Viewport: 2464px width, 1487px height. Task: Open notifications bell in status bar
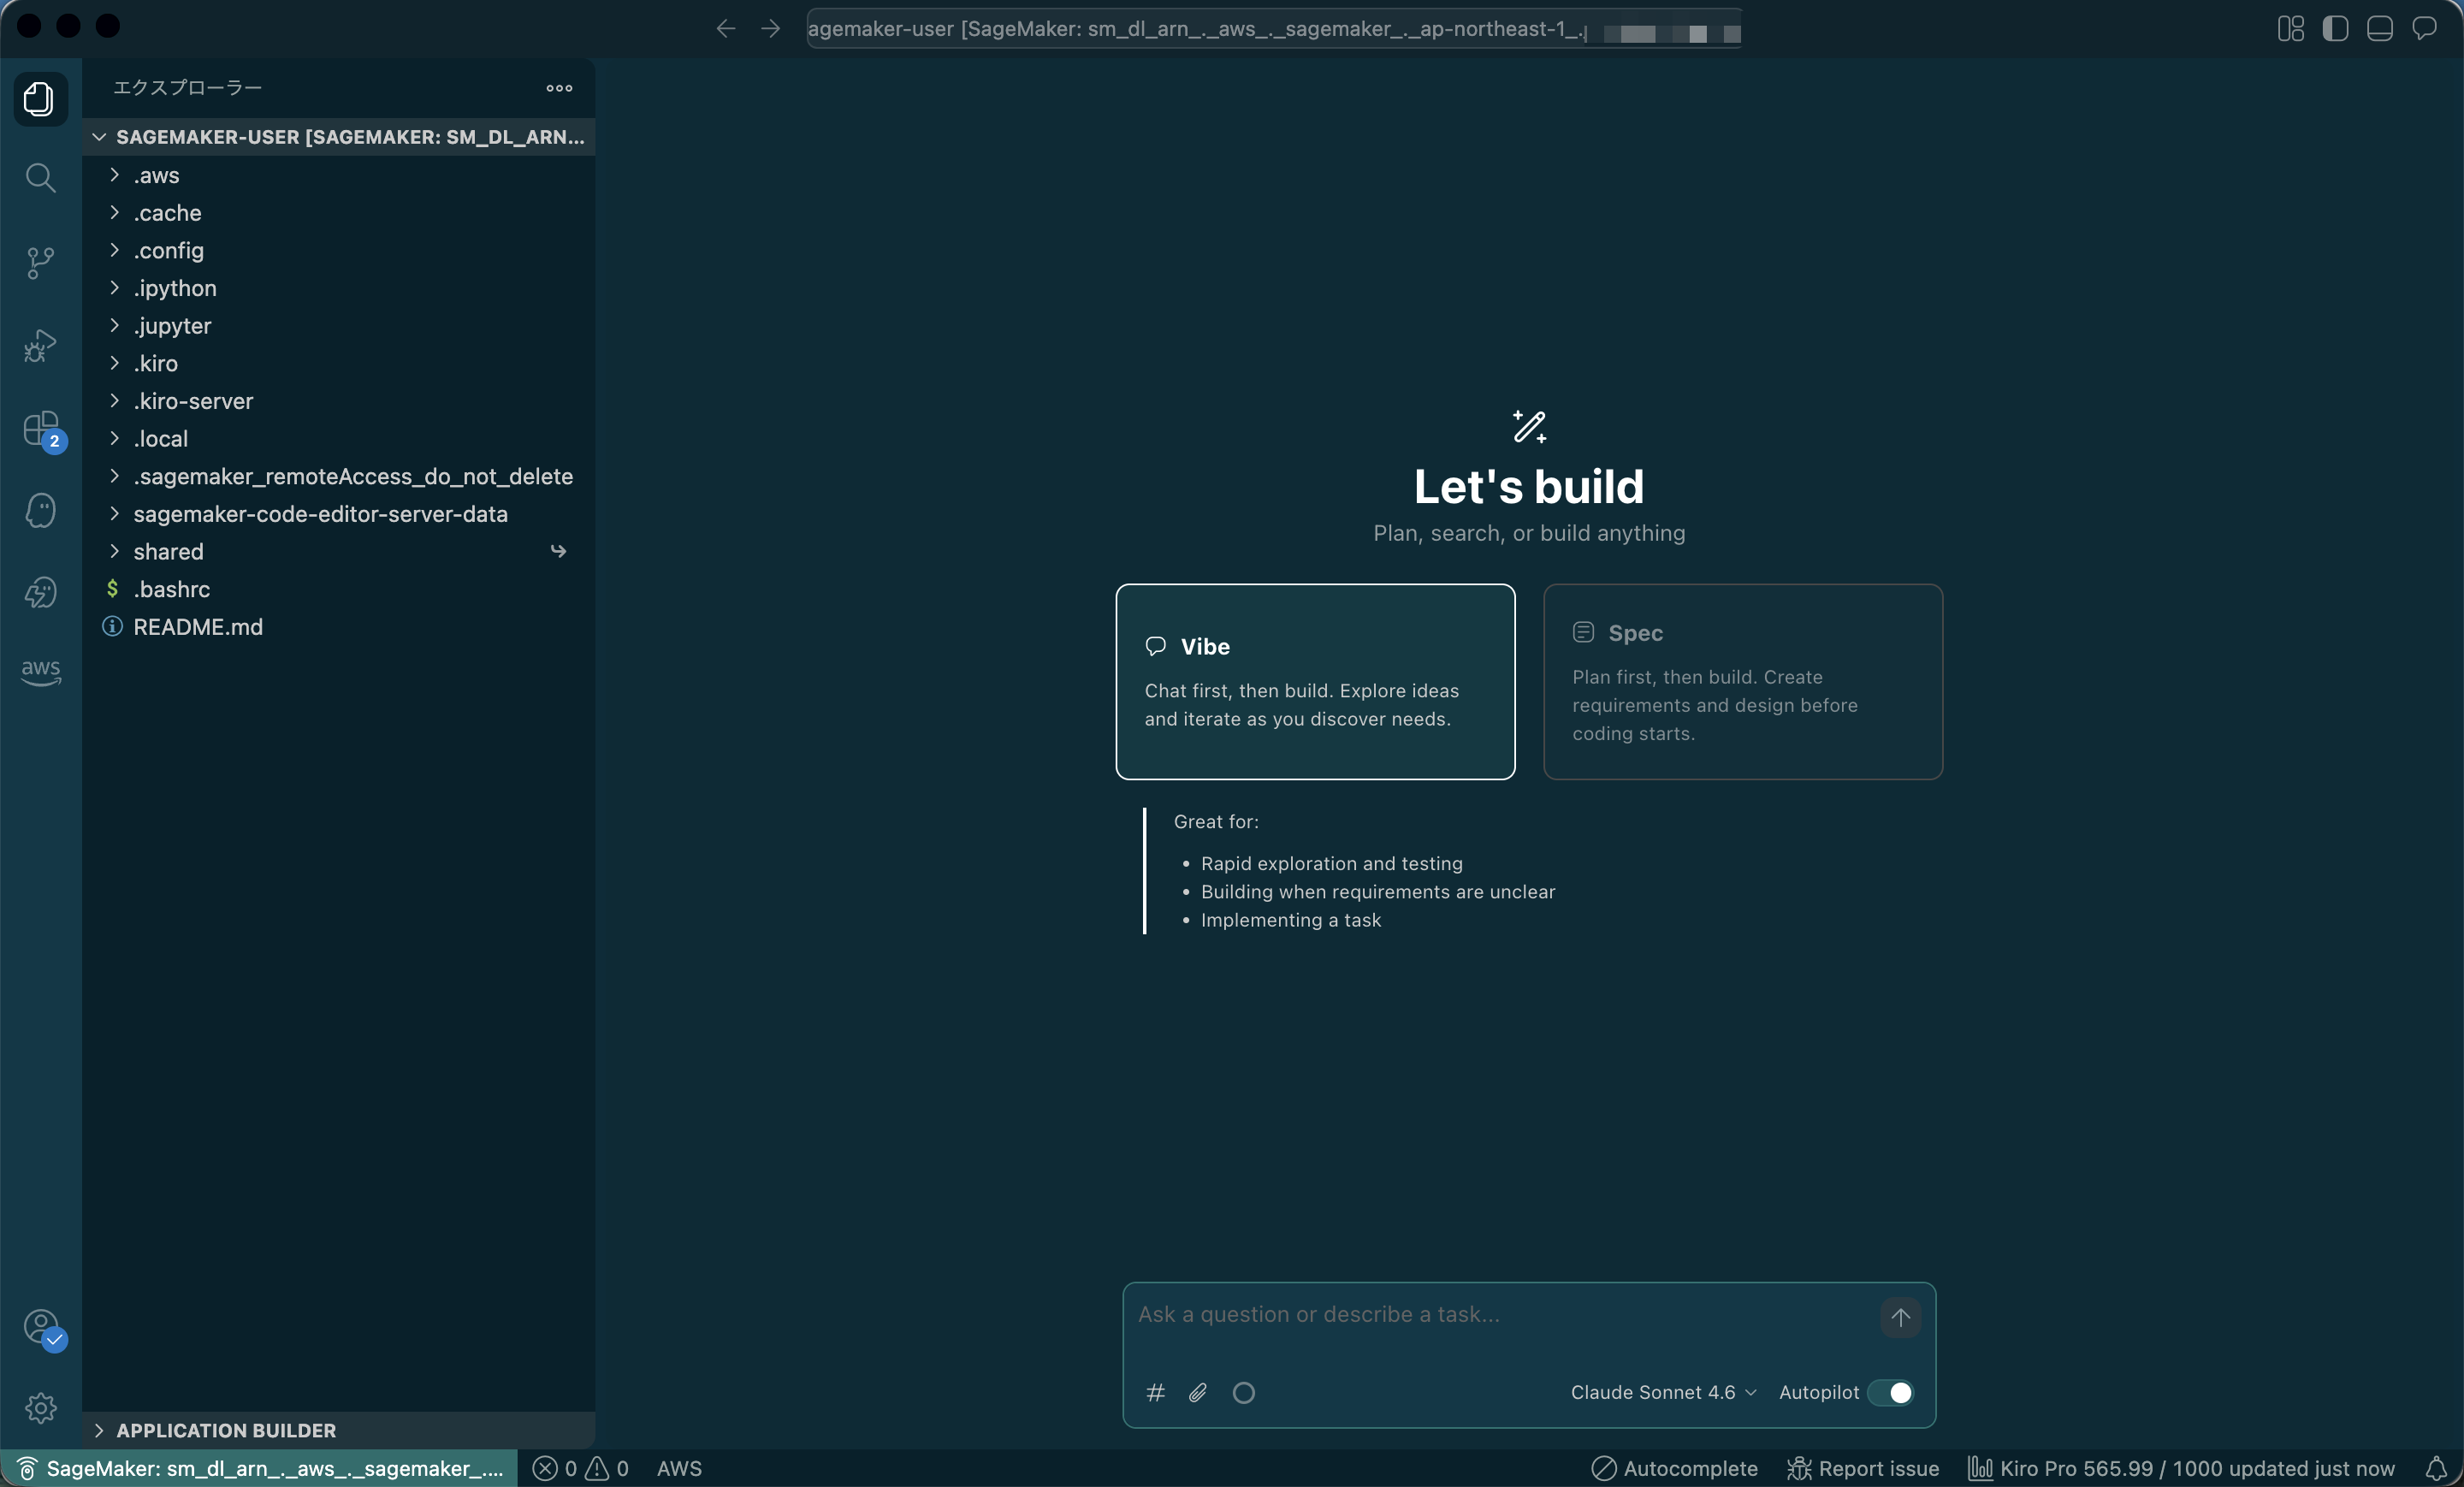pos(2436,1468)
